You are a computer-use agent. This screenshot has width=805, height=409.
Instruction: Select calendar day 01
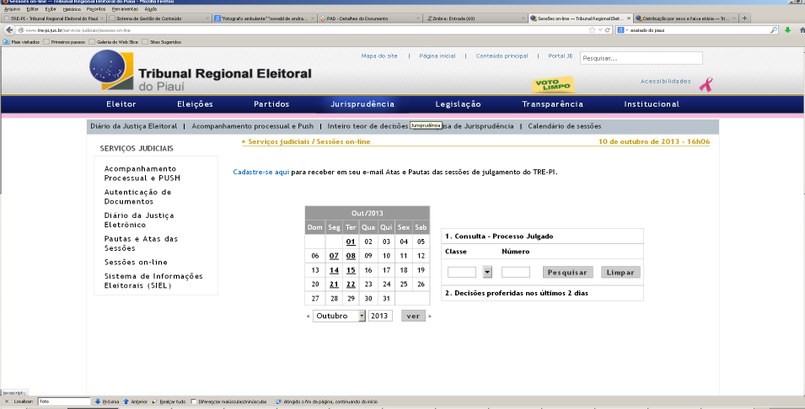[351, 242]
